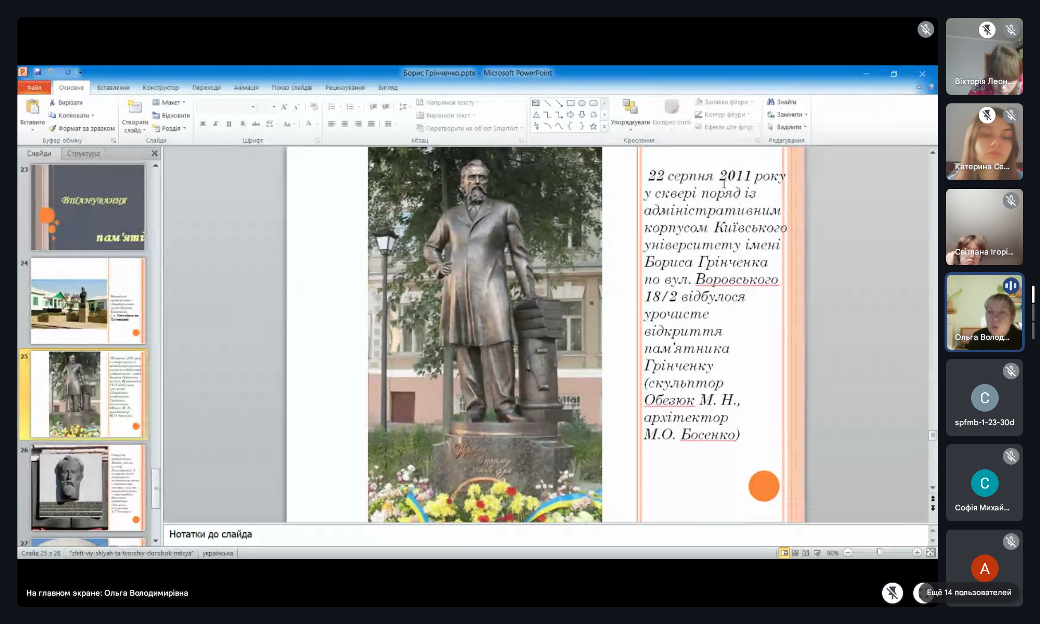Toggle bold text formatting
Viewport: 1040px width, 624px height.
coord(203,124)
